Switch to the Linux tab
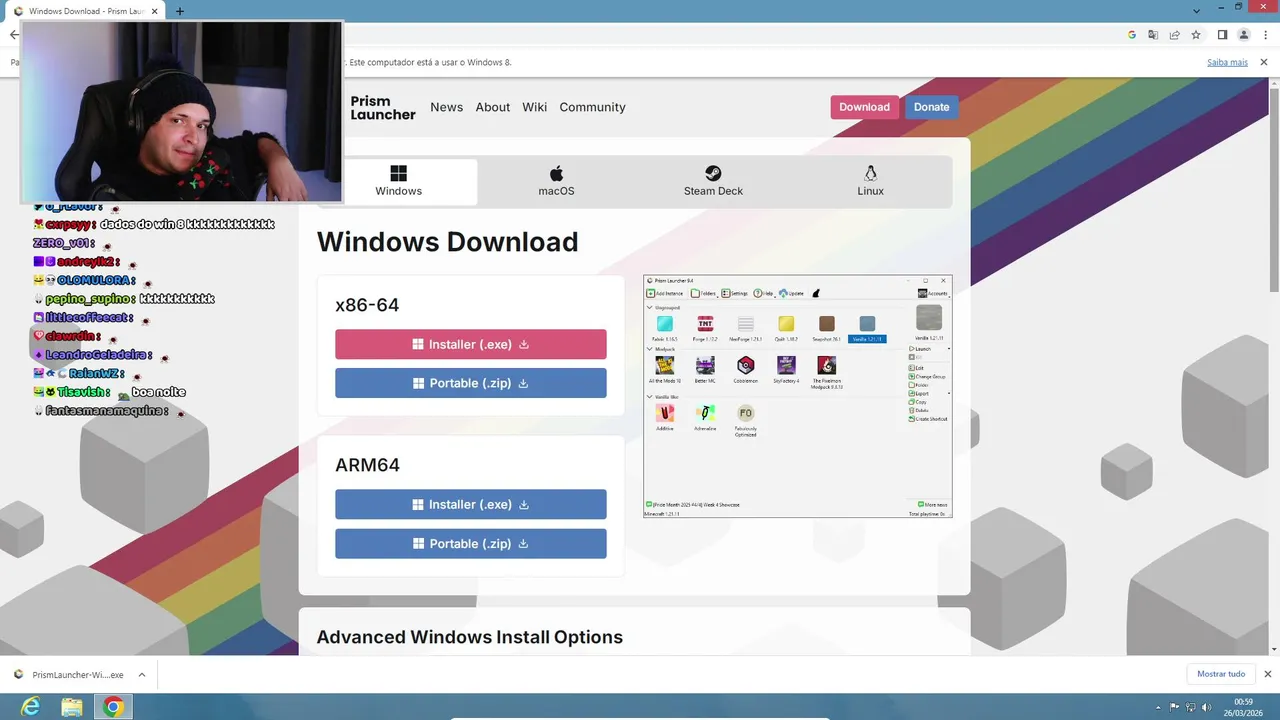 click(x=870, y=181)
